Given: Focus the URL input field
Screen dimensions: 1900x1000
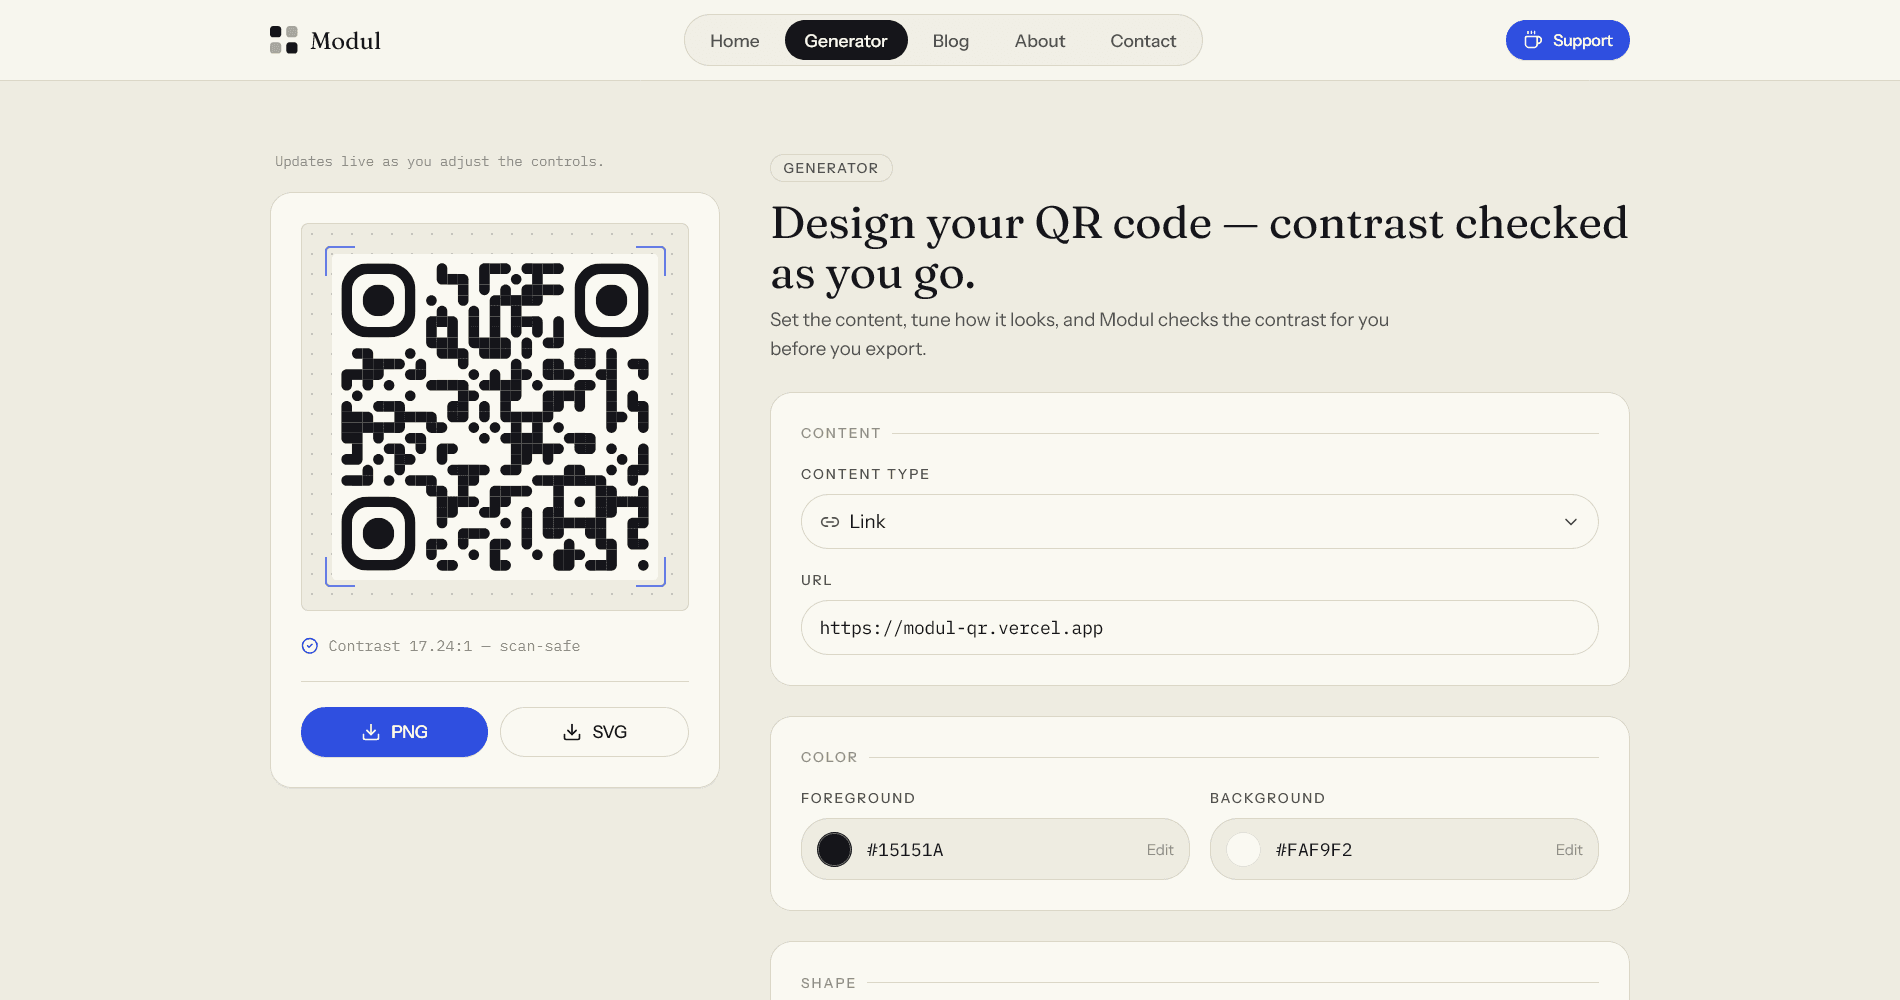Looking at the screenshot, I should [1200, 628].
